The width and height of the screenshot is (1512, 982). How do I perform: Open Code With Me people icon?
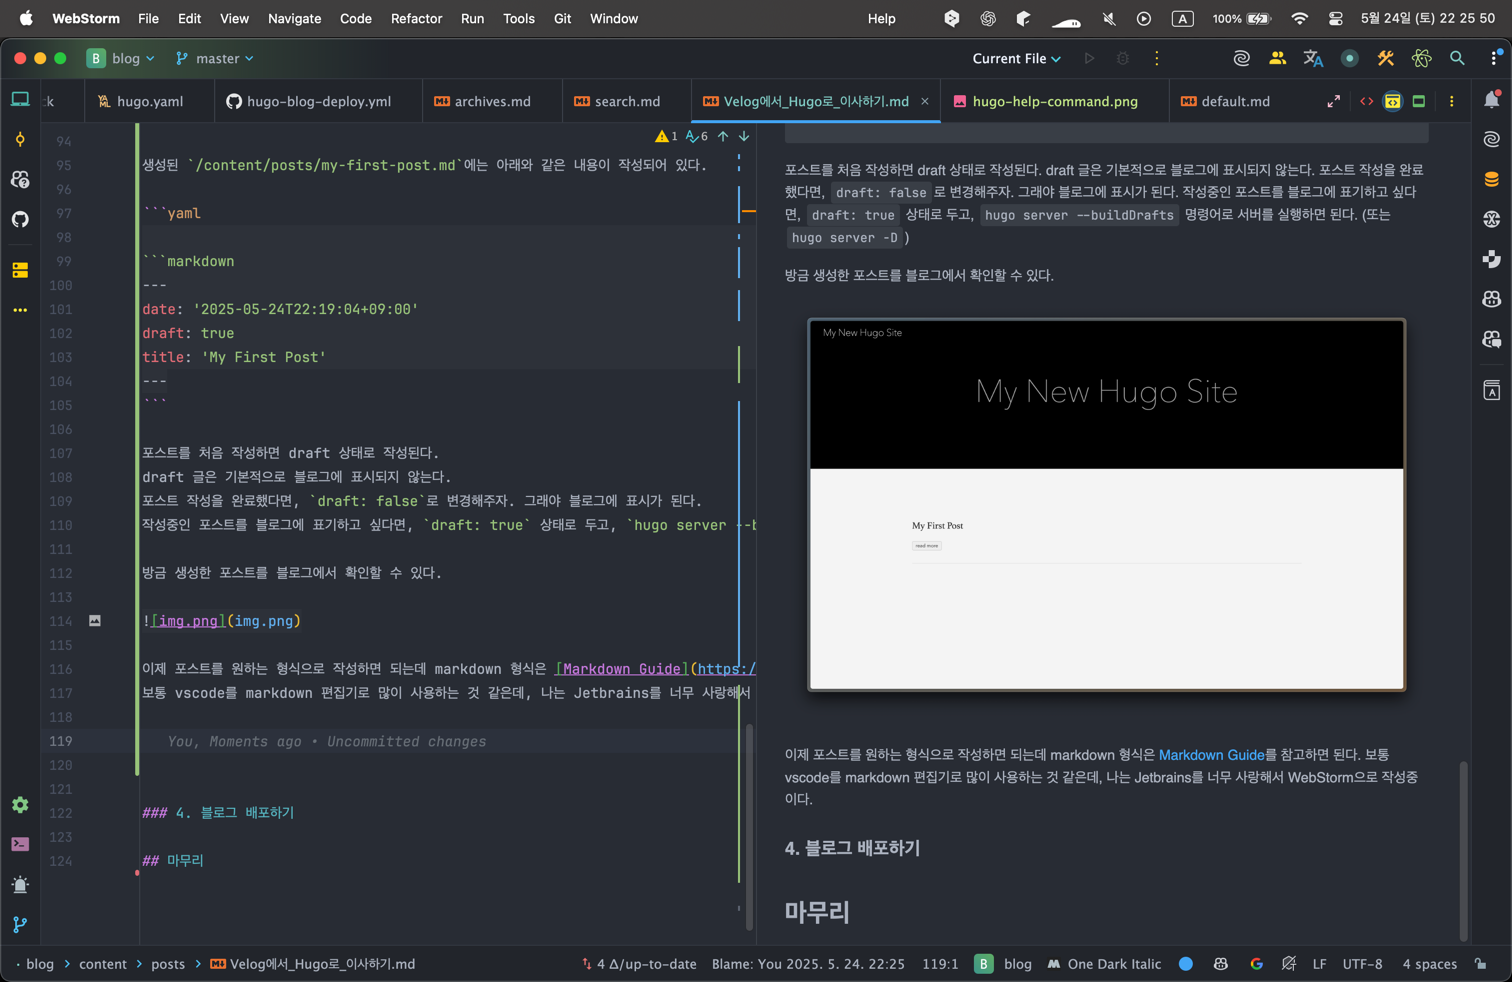pos(1277,59)
